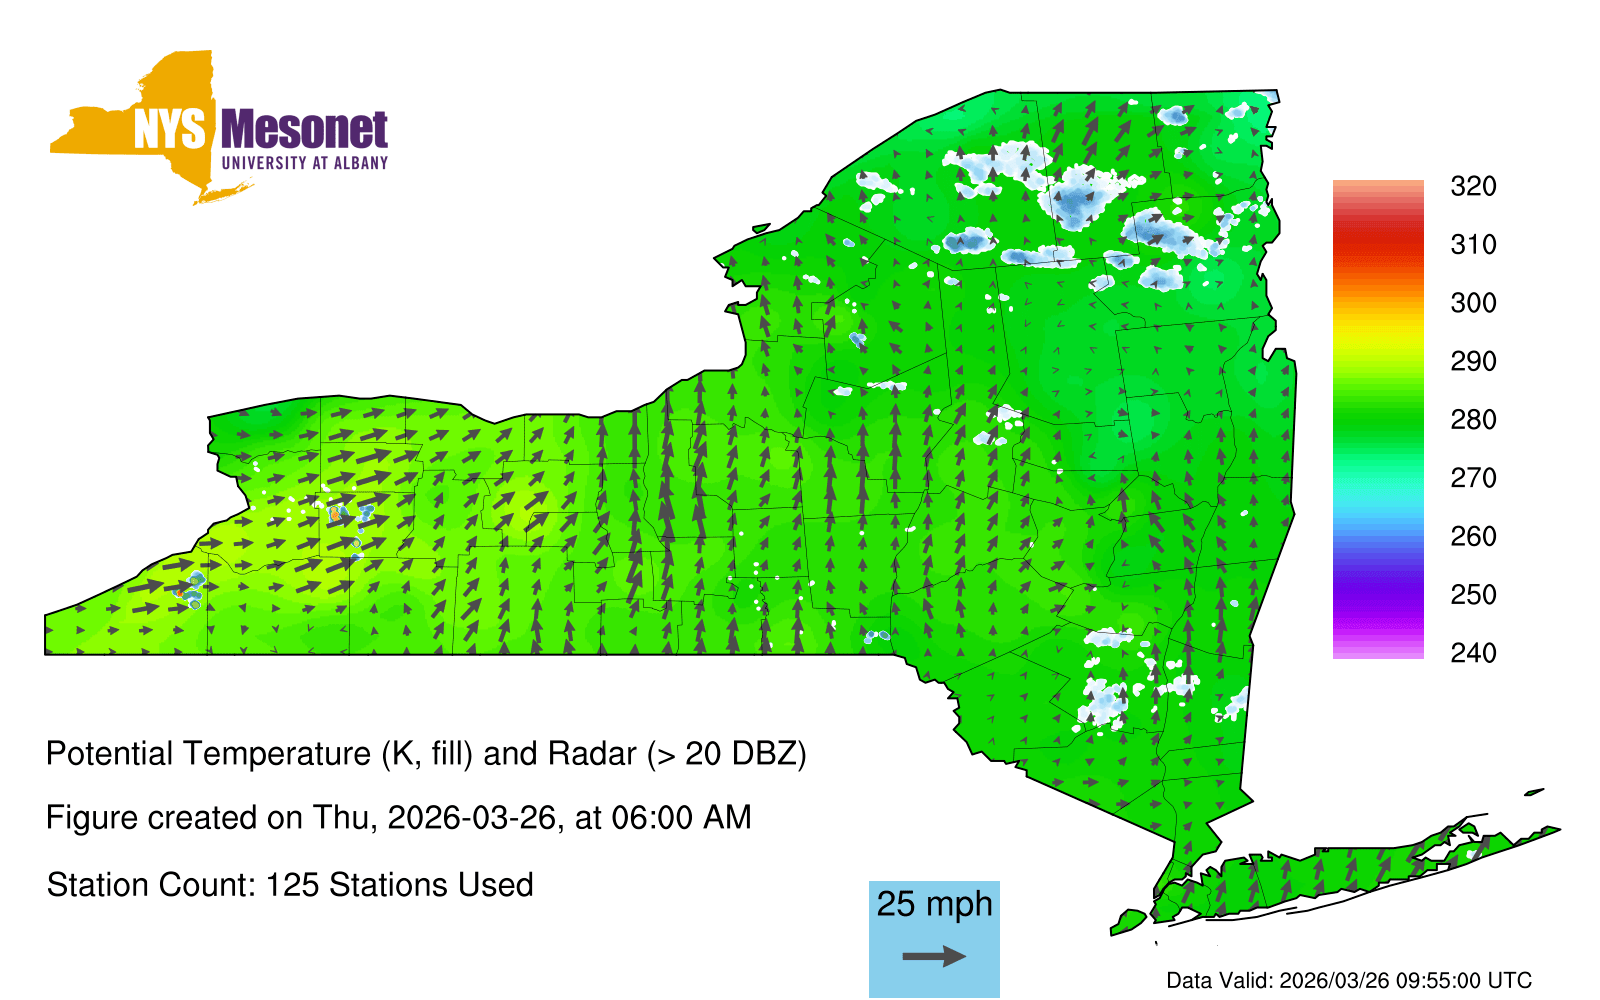Click the Data Valid timestamp text
The width and height of the screenshot is (1600, 1000).
click(1349, 980)
